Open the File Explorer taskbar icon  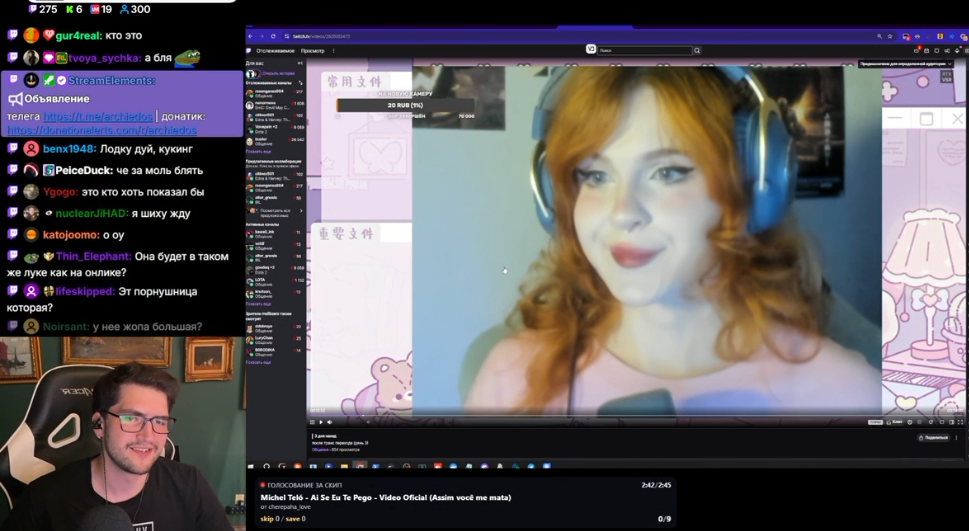pos(344,466)
